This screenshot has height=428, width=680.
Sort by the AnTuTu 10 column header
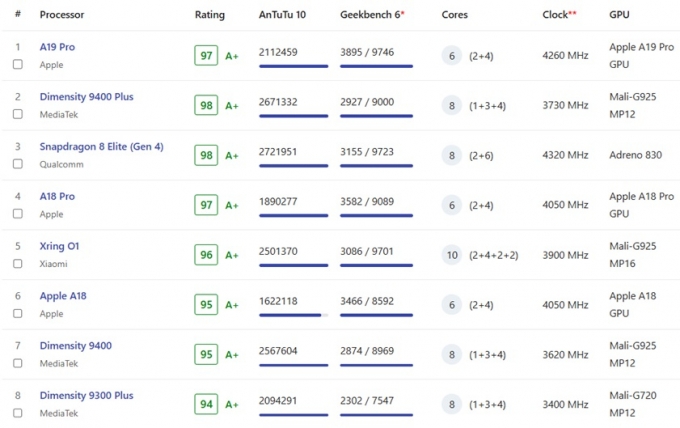[282, 15]
